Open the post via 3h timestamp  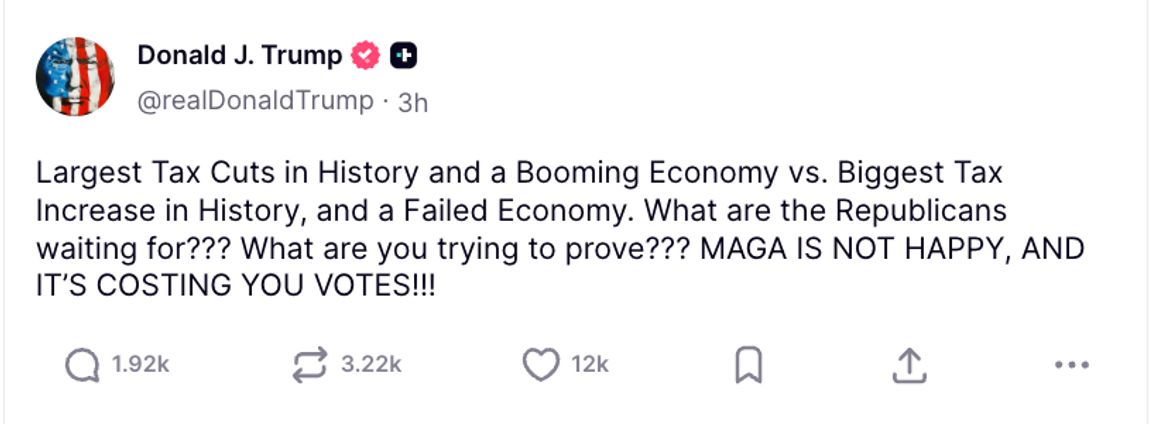tap(413, 102)
